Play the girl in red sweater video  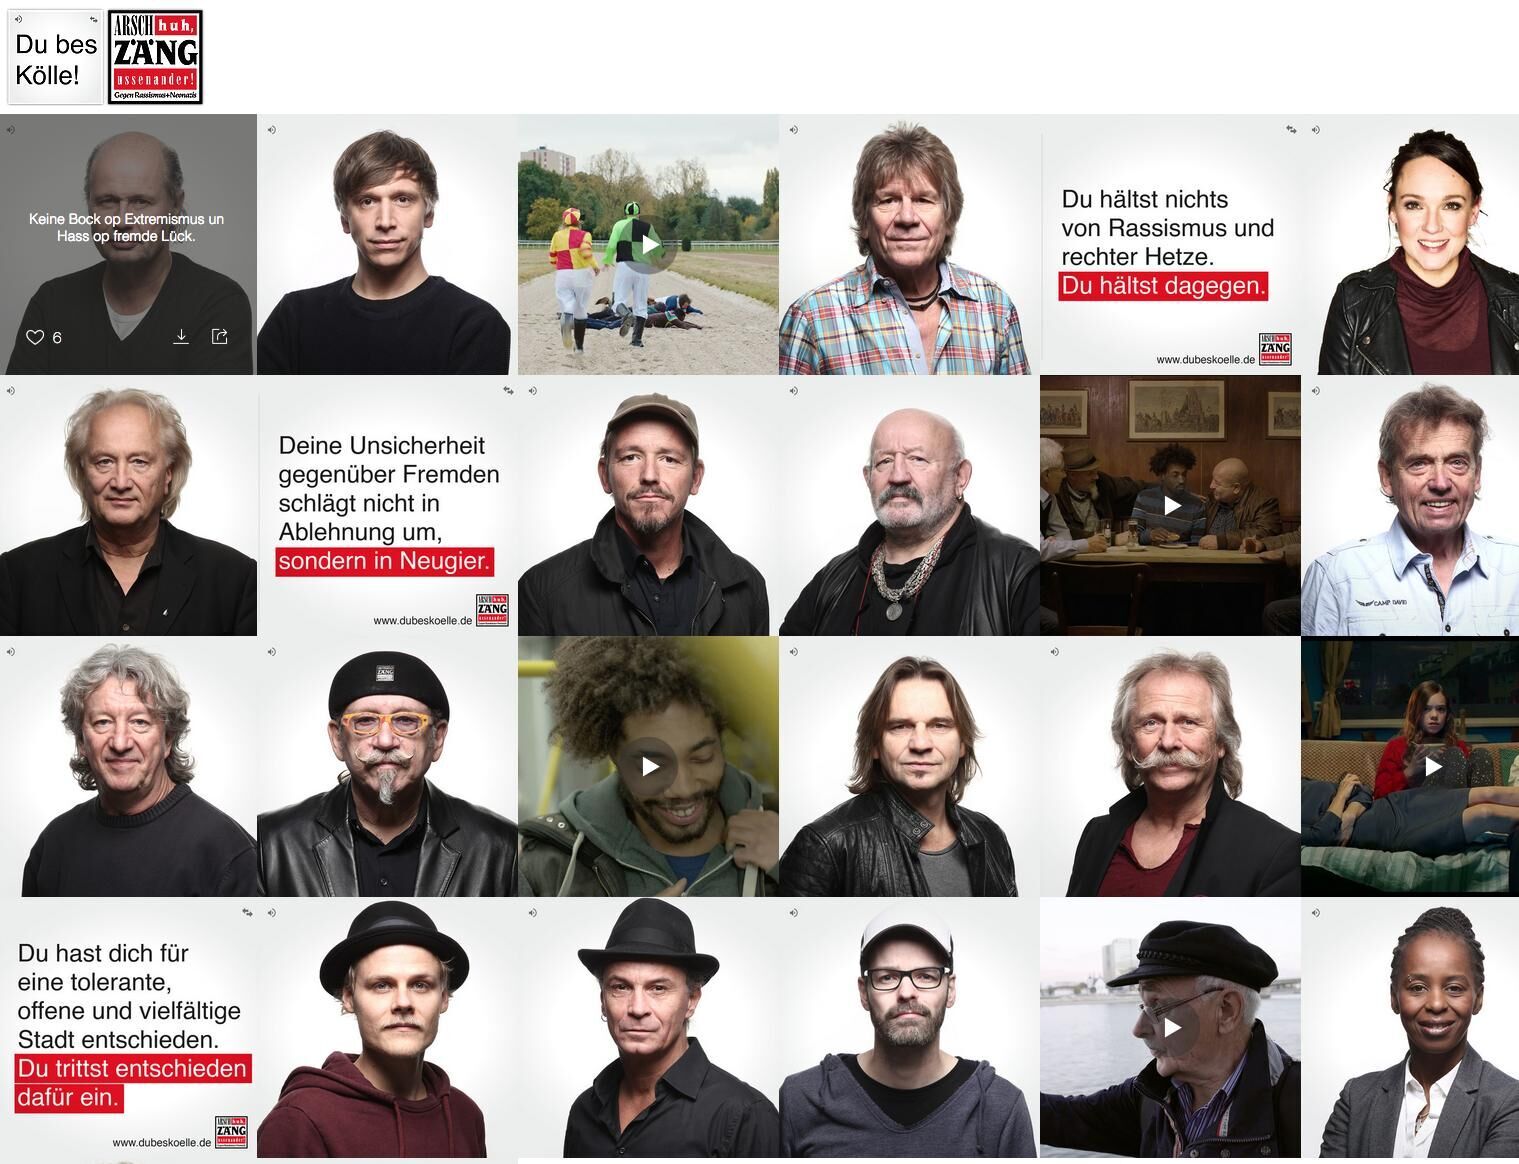pyautogui.click(x=1431, y=766)
